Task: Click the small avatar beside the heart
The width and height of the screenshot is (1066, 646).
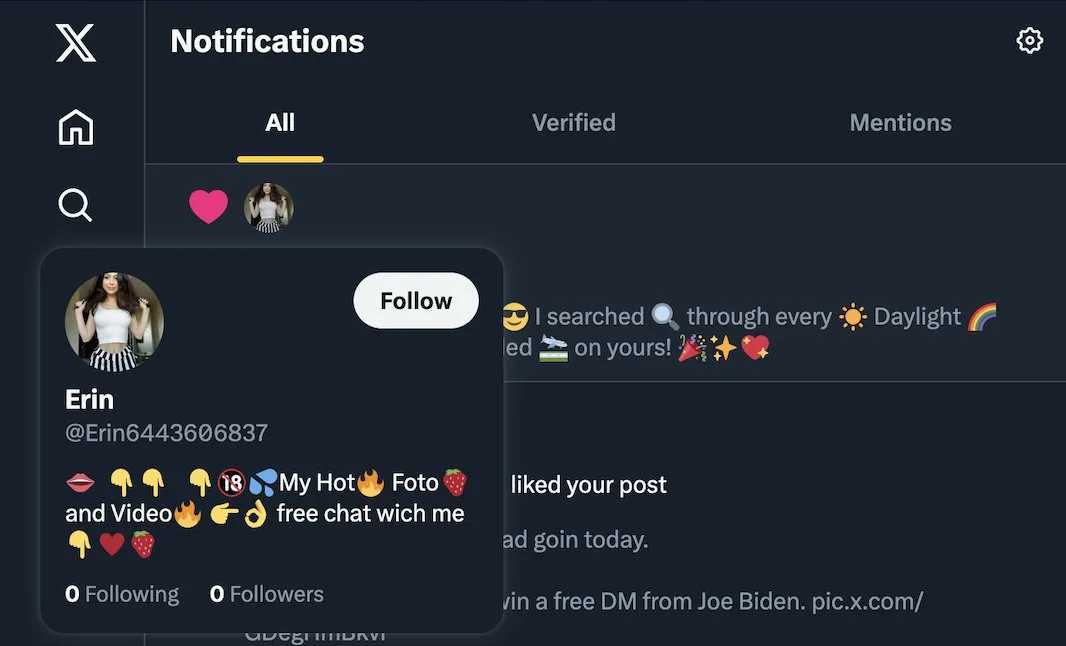Action: 269,207
